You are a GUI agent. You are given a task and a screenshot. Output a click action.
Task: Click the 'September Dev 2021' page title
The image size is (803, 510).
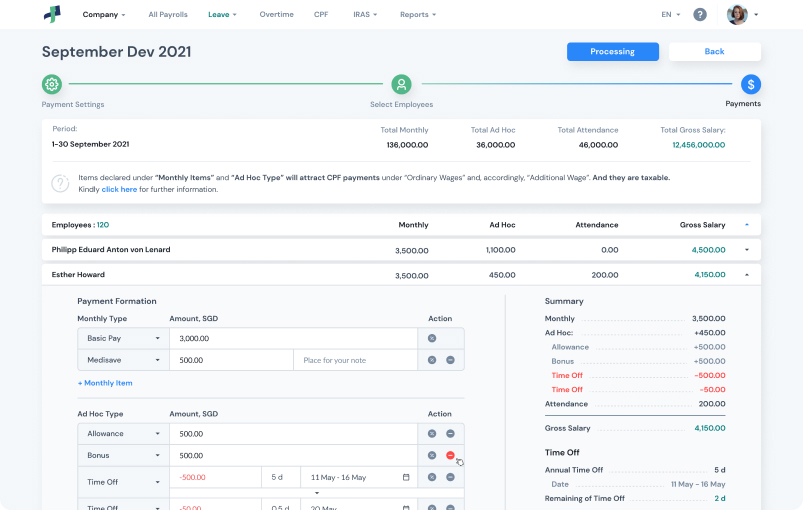click(116, 52)
